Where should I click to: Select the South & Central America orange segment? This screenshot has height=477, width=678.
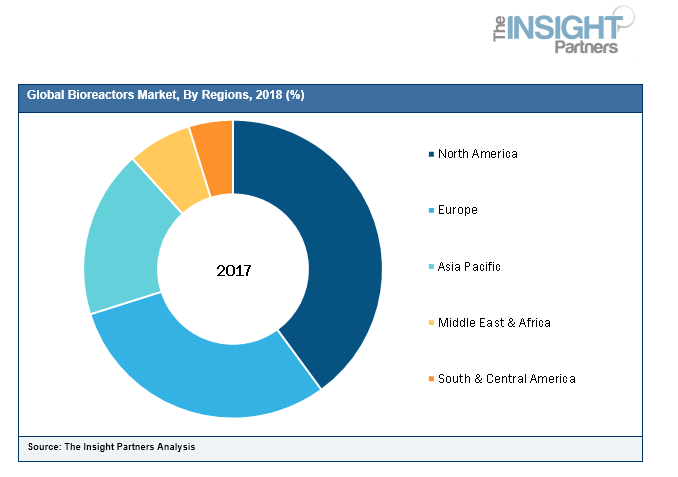[x=216, y=158]
